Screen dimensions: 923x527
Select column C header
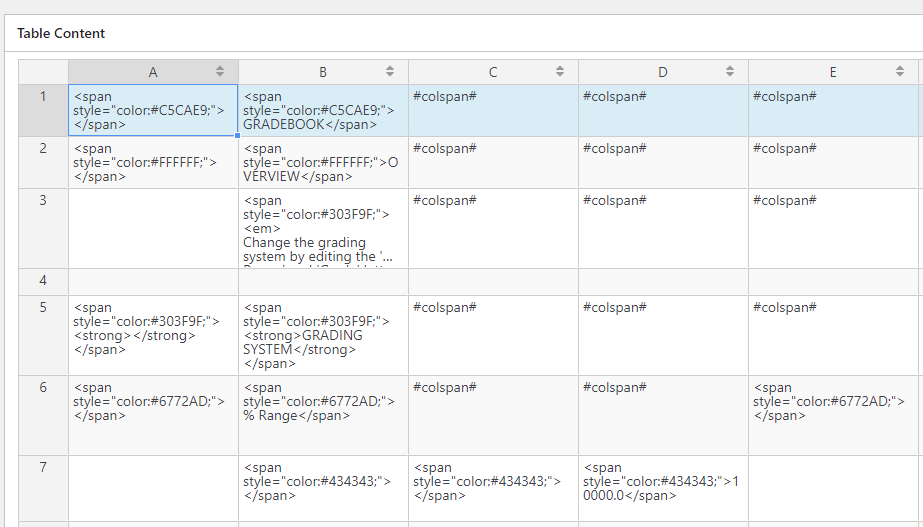click(493, 72)
